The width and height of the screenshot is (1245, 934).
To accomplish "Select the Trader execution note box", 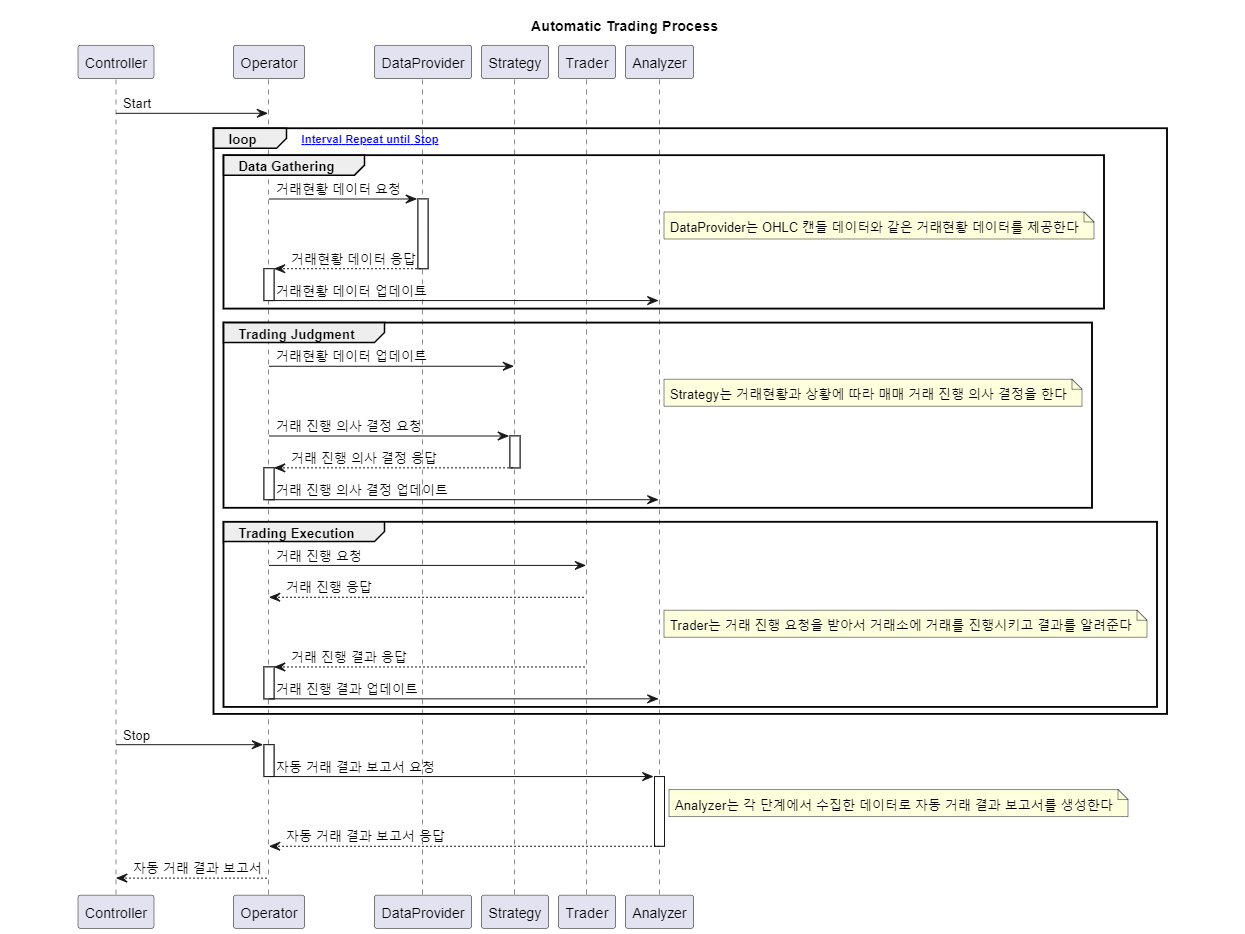I will 903,624.
